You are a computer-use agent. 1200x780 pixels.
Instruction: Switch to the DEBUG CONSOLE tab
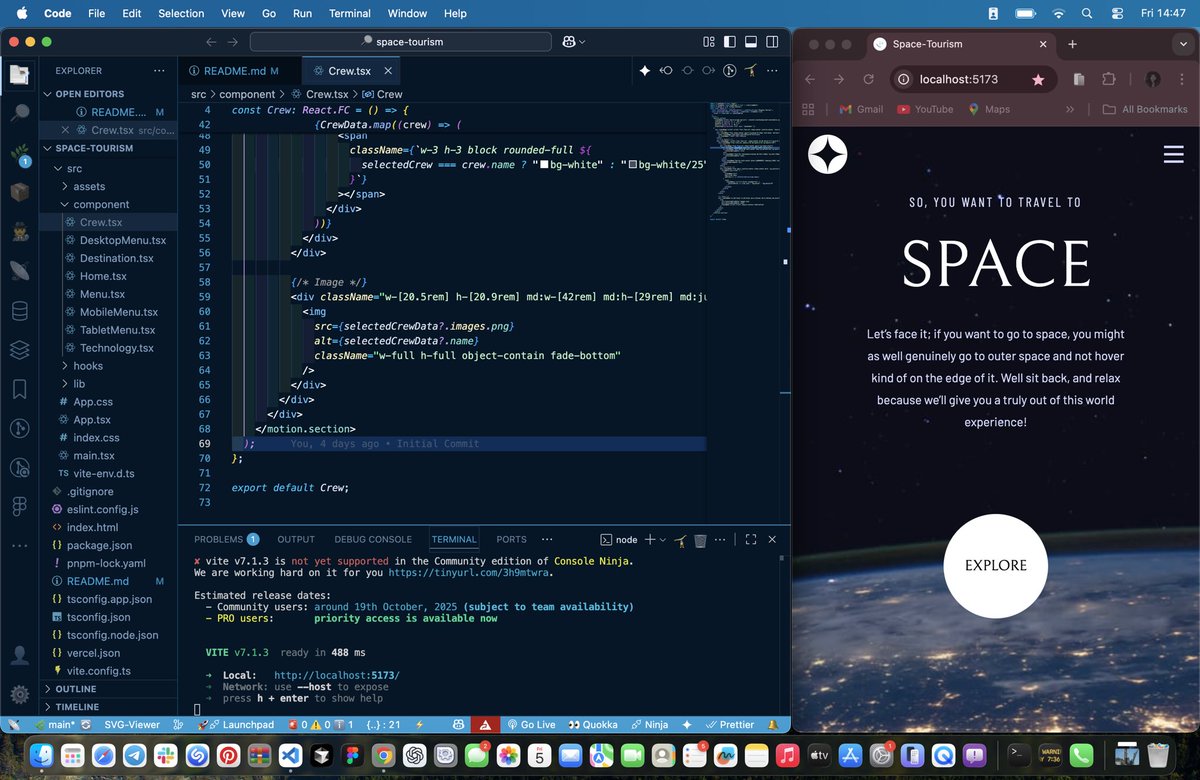point(373,539)
